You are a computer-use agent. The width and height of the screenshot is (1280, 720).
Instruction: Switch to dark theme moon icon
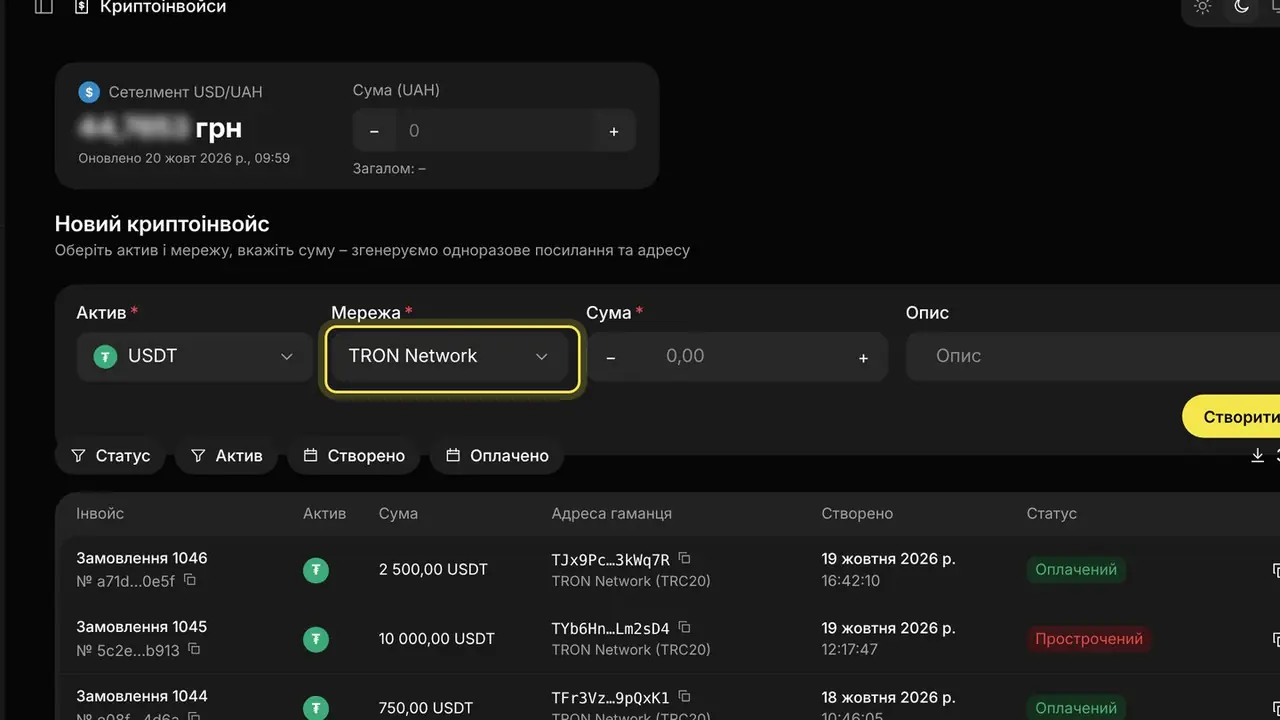click(1242, 7)
